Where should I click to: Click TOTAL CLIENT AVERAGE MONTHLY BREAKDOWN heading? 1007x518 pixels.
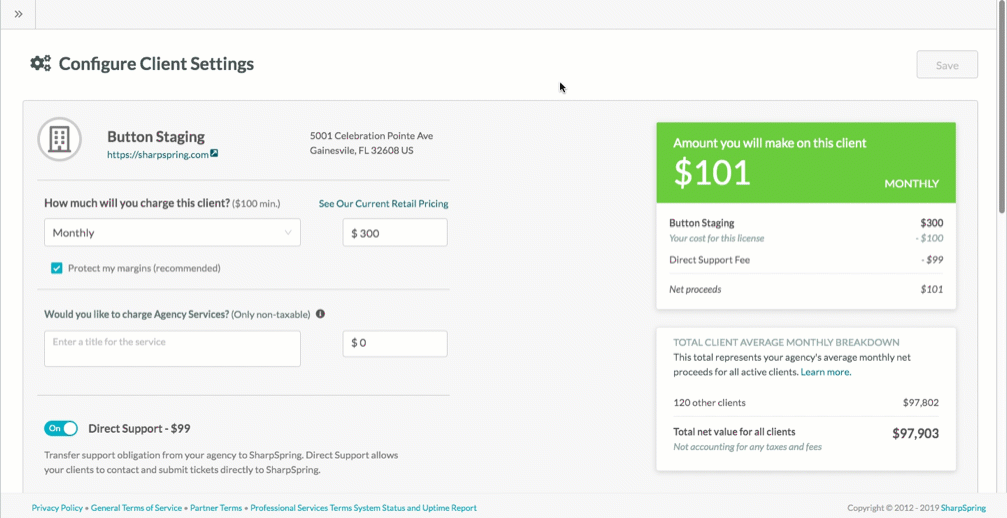click(786, 343)
